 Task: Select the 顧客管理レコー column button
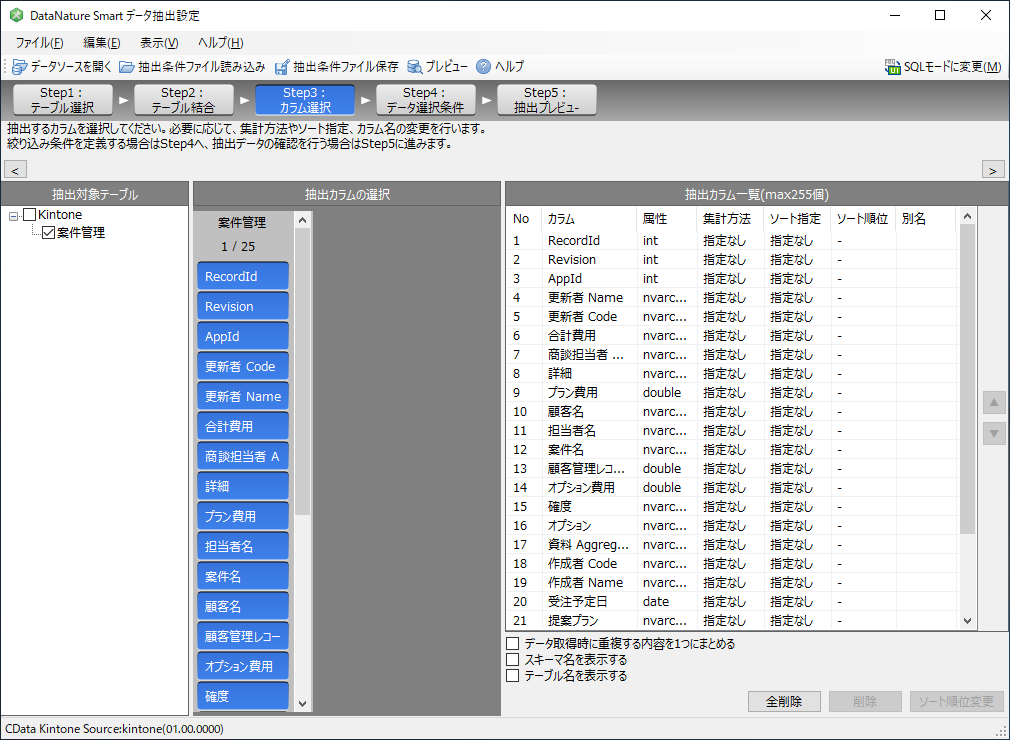tap(243, 636)
